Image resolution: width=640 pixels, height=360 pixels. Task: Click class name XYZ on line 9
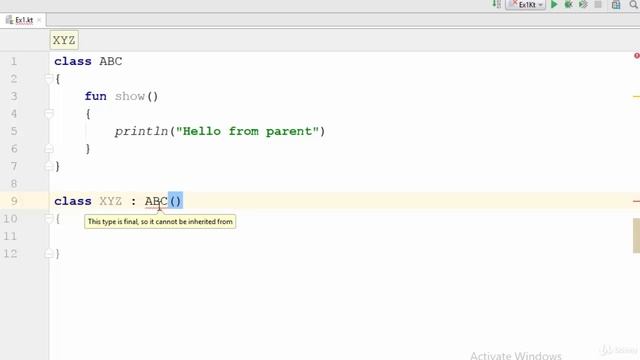coord(111,201)
